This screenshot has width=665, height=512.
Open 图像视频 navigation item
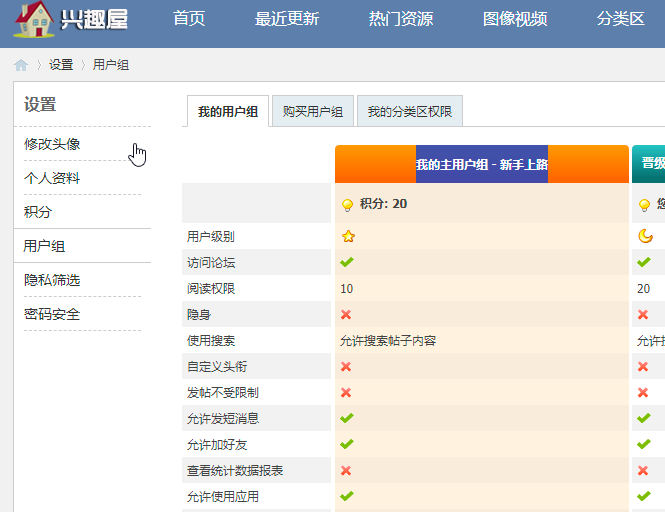tap(515, 19)
